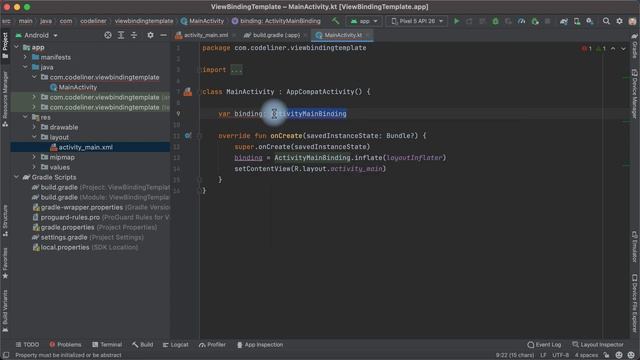Click the UTF-8 encoding status entry

pos(560,356)
